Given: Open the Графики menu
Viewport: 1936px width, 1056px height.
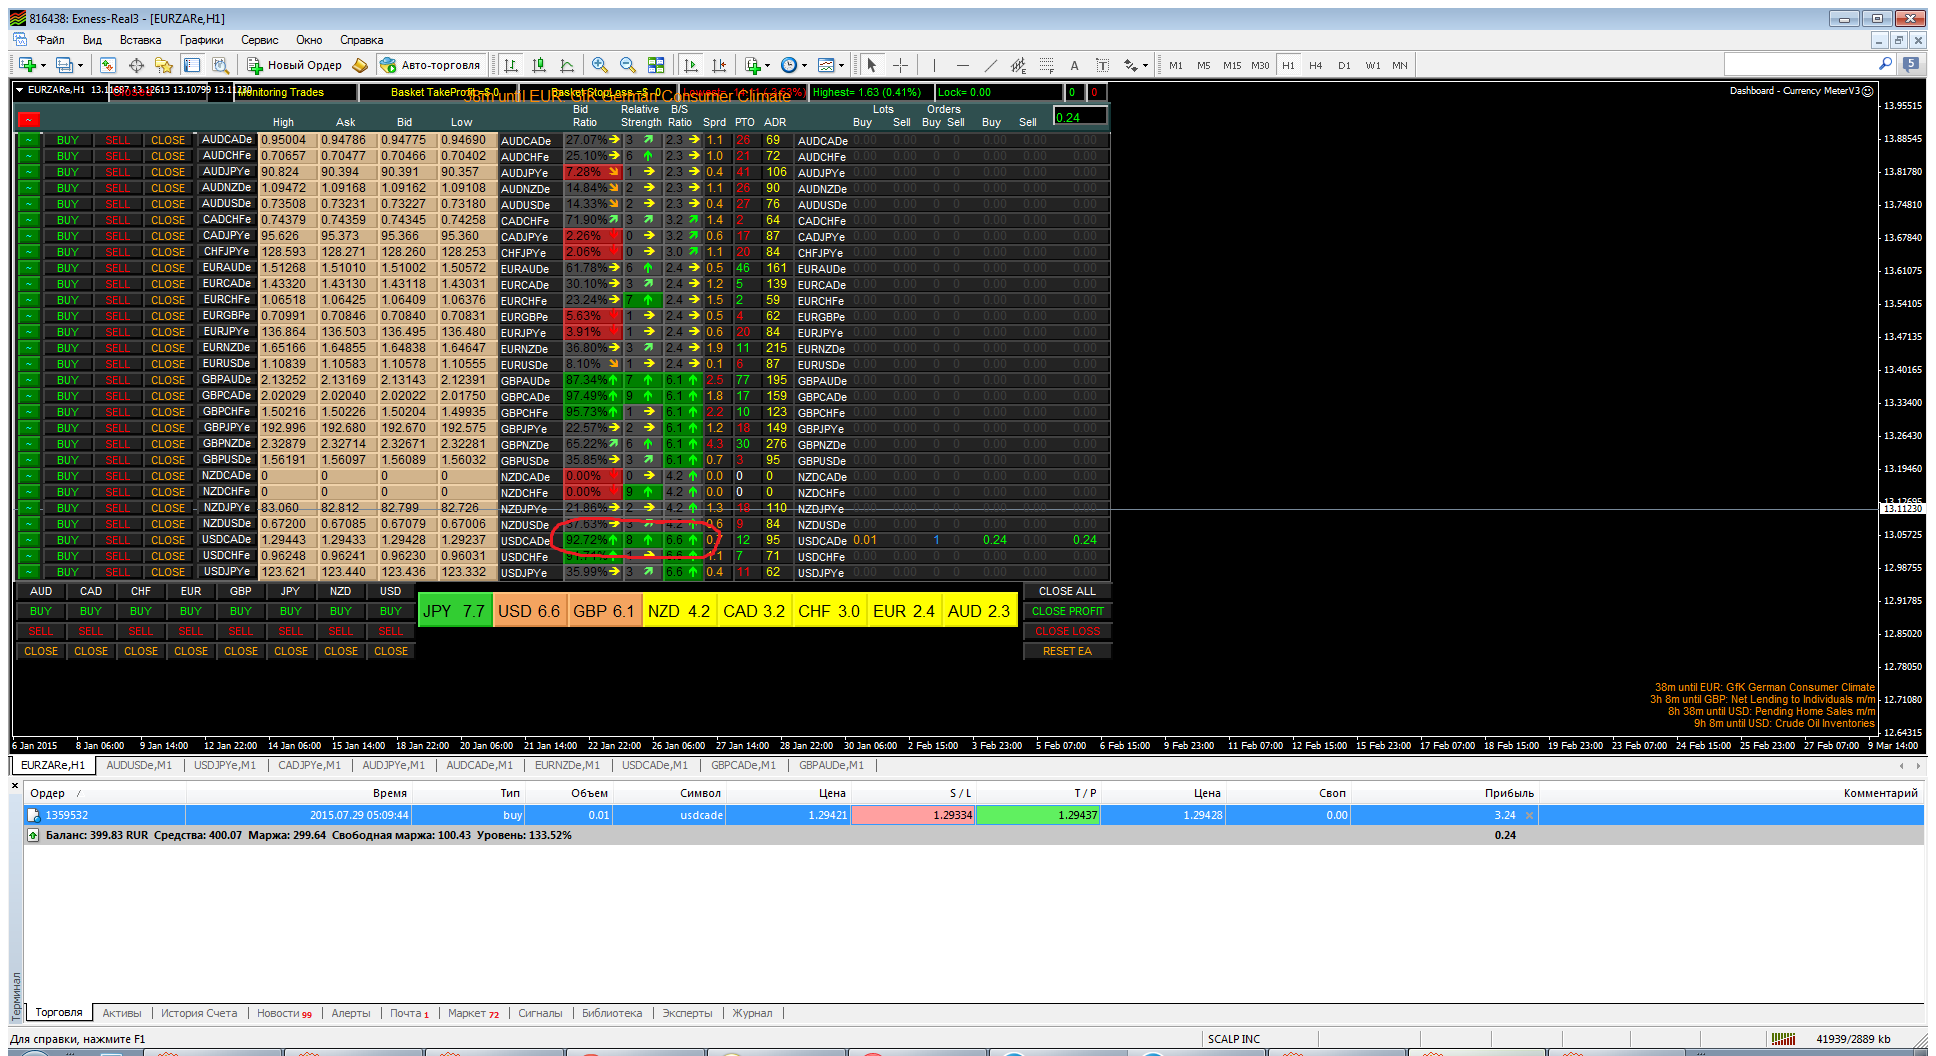Looking at the screenshot, I should (x=201, y=40).
